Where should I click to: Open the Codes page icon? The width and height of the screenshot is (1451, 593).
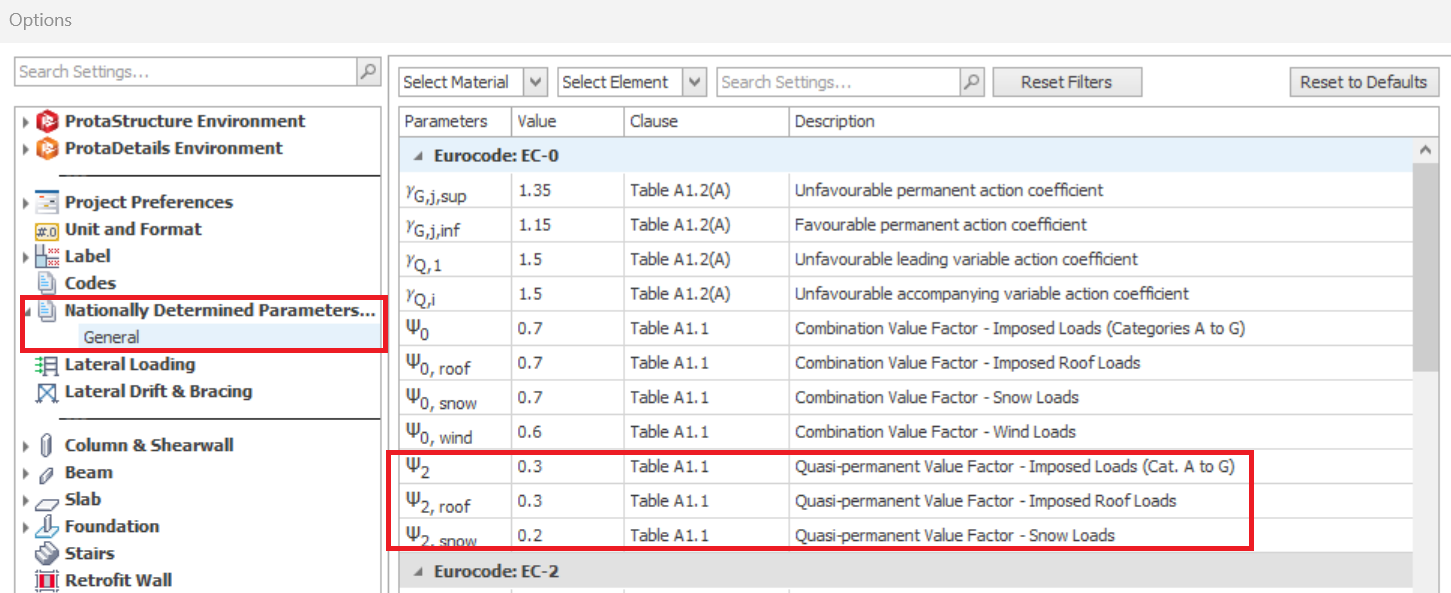click(x=47, y=284)
